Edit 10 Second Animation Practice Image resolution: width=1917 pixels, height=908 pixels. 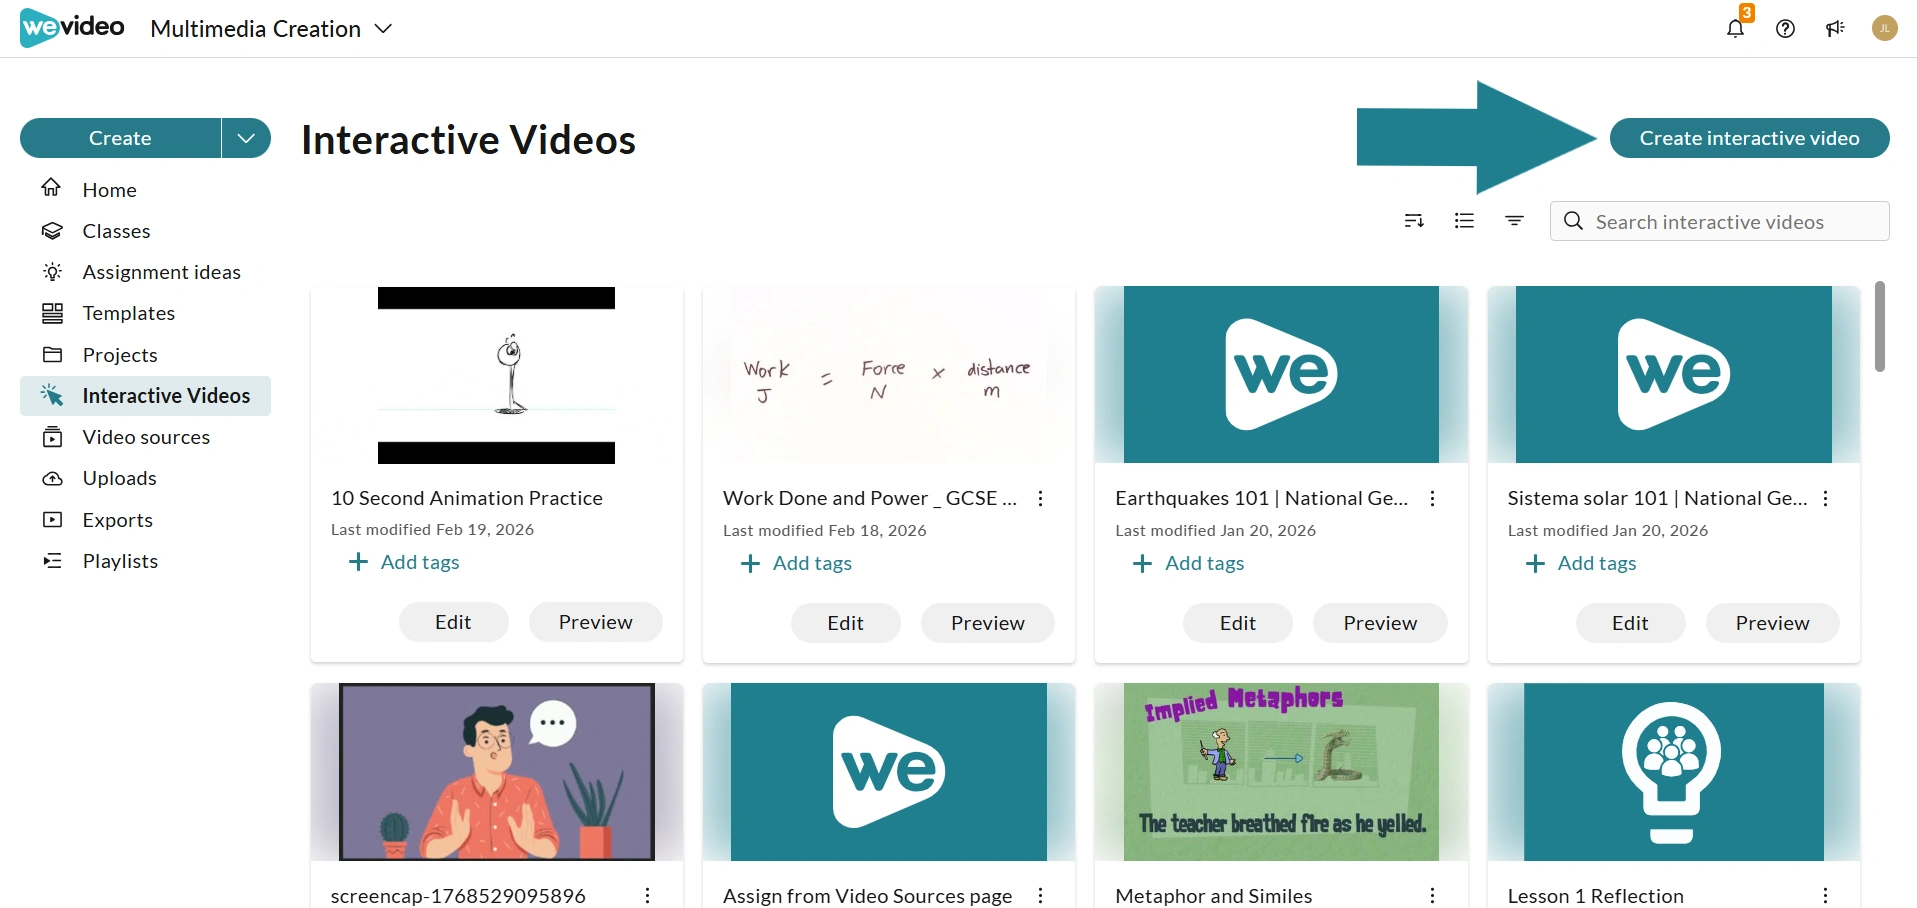click(453, 622)
